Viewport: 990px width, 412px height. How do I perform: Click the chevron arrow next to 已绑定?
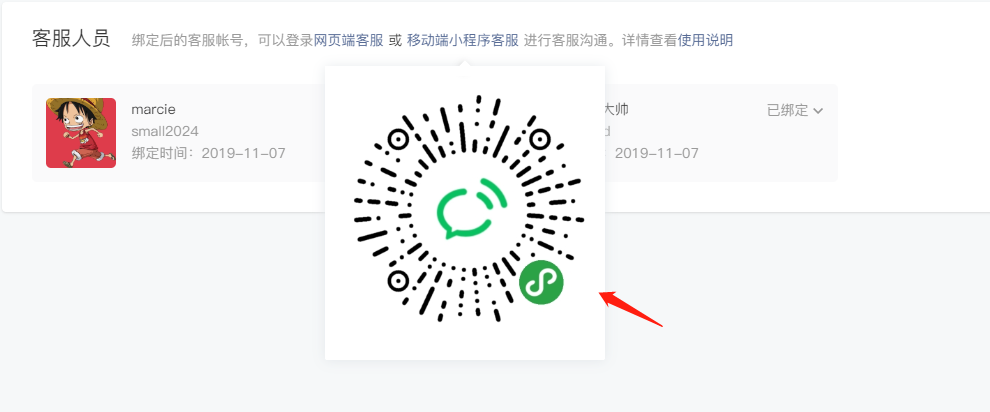click(x=818, y=111)
